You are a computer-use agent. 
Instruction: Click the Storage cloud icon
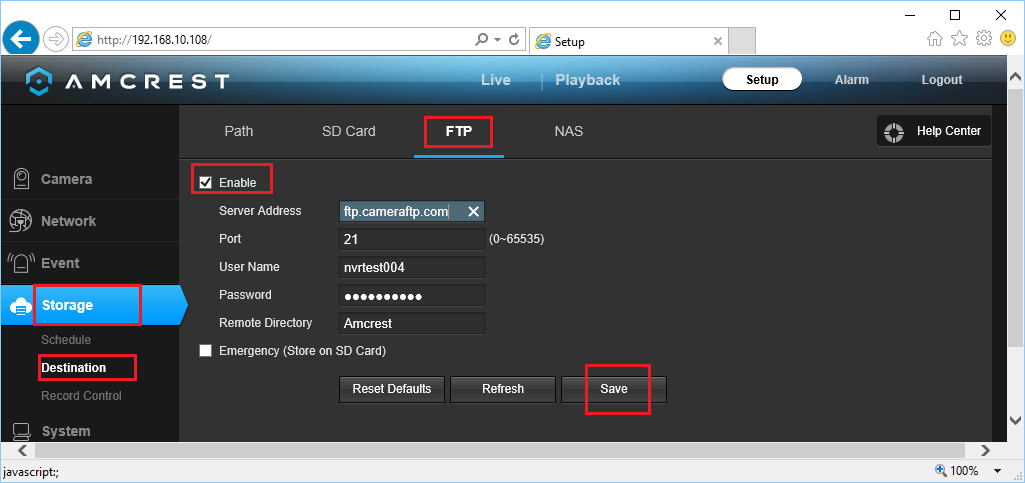(x=21, y=306)
